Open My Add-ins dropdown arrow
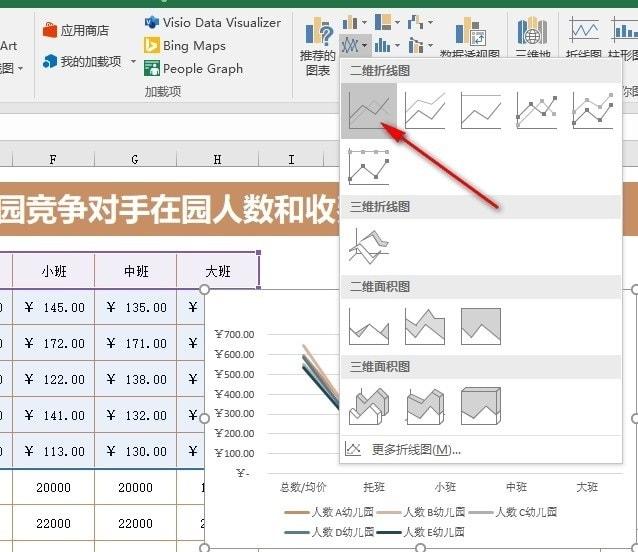The height and width of the screenshot is (552, 638). click(133, 62)
